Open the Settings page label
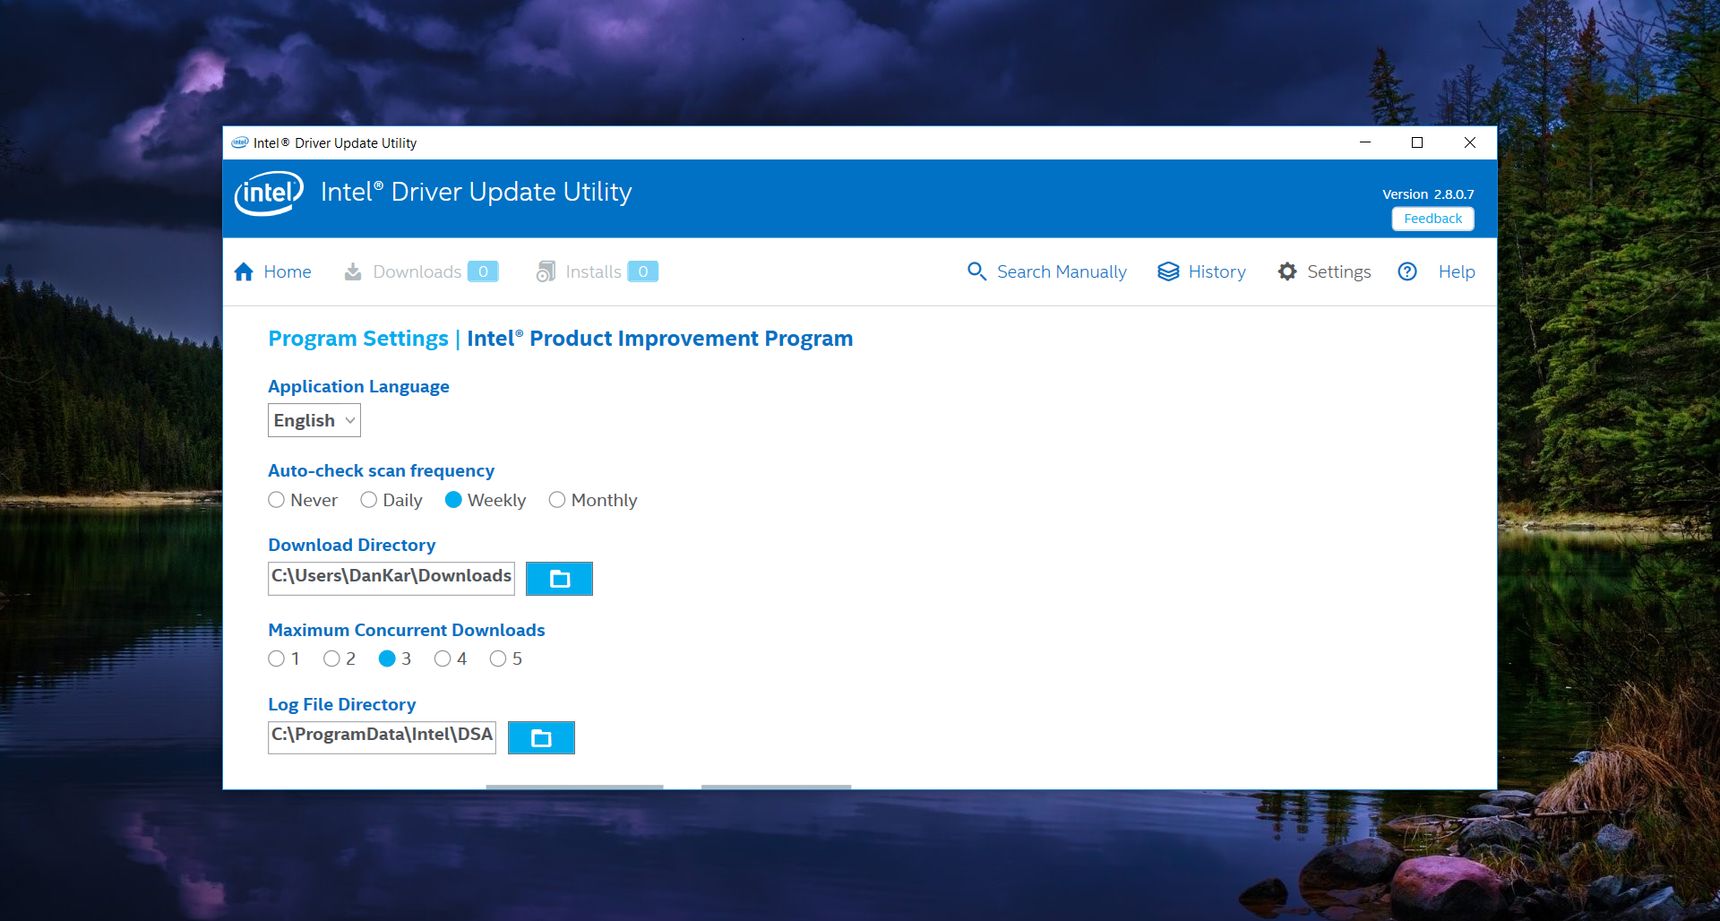 click(1339, 272)
